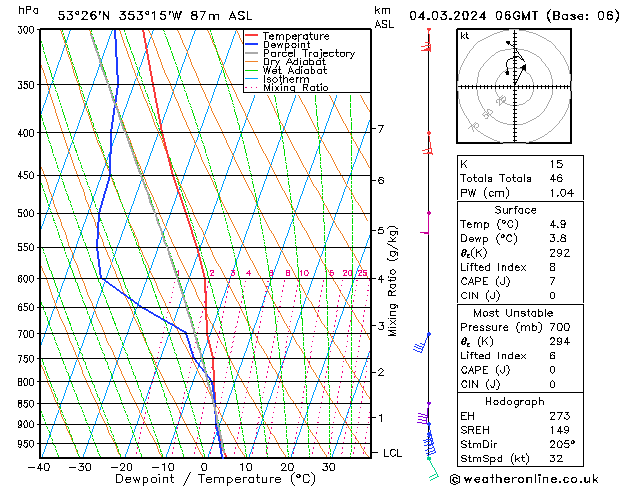
Task: Click the 850 hPa pressure label
Action: 28,404
